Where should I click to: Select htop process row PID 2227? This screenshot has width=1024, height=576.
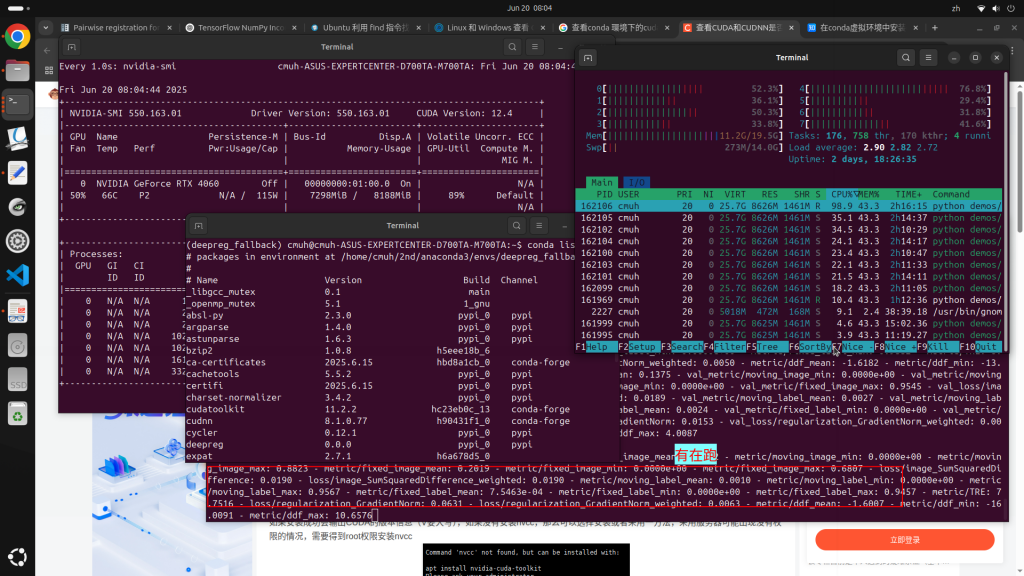[x=789, y=312]
